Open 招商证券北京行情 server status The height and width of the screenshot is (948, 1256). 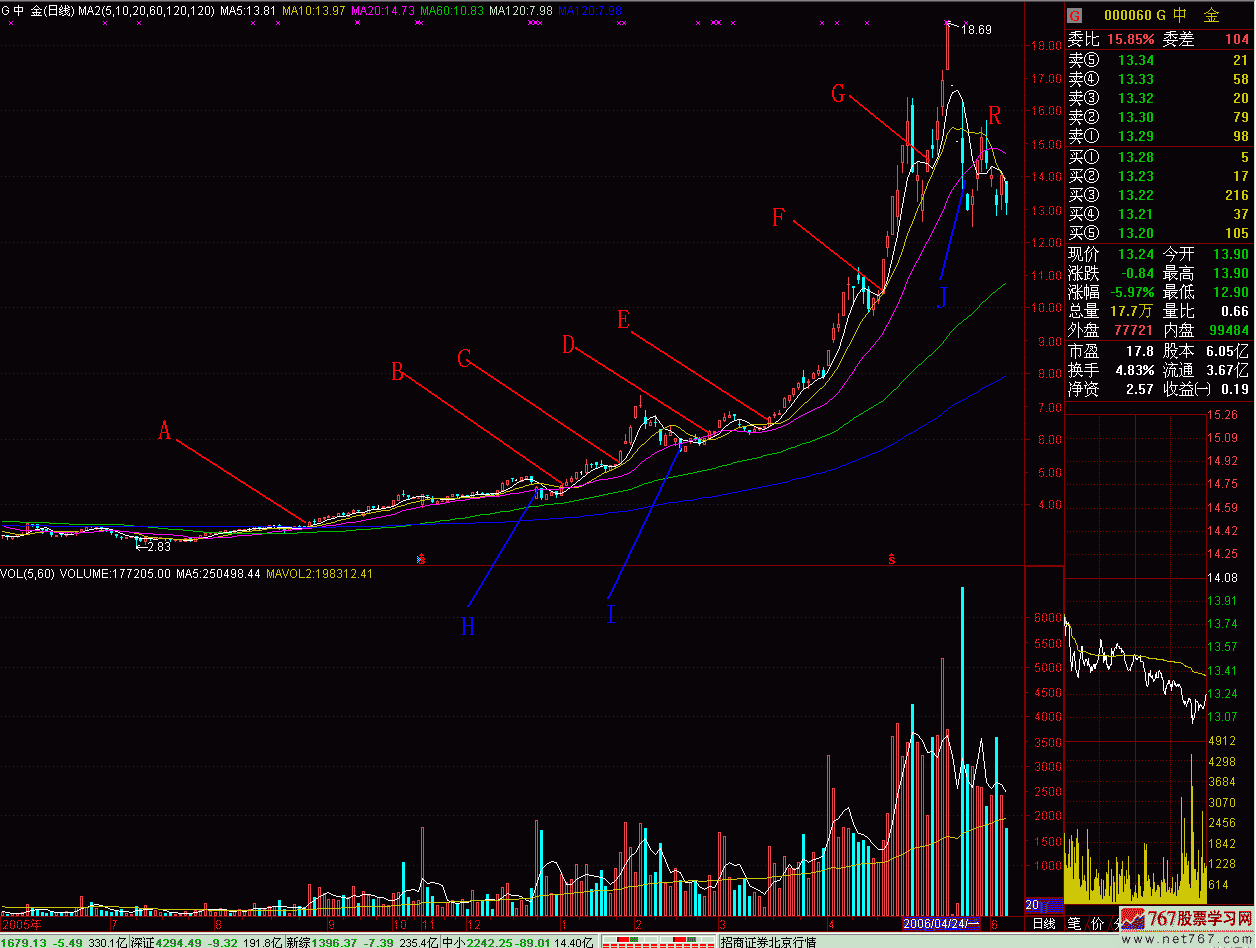768,941
